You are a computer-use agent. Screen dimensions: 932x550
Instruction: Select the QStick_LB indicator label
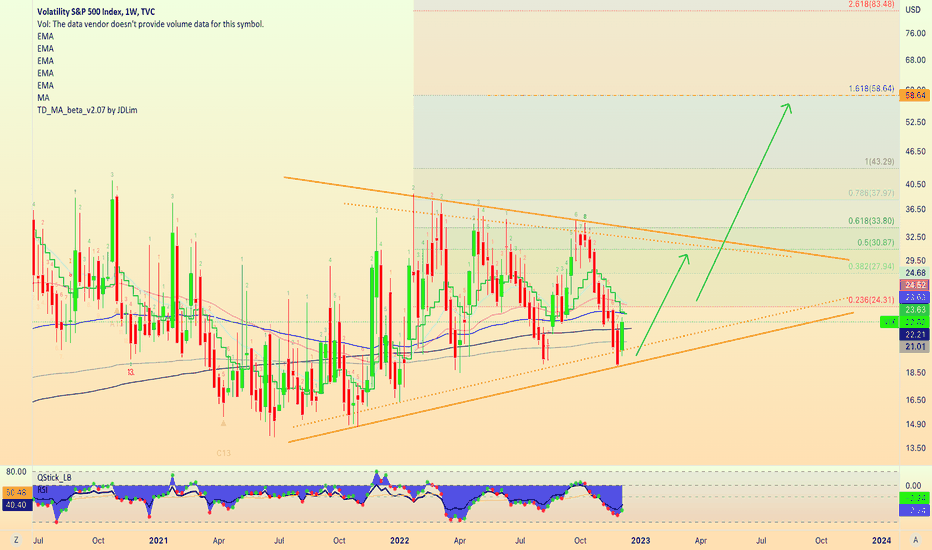pyautogui.click(x=54, y=477)
